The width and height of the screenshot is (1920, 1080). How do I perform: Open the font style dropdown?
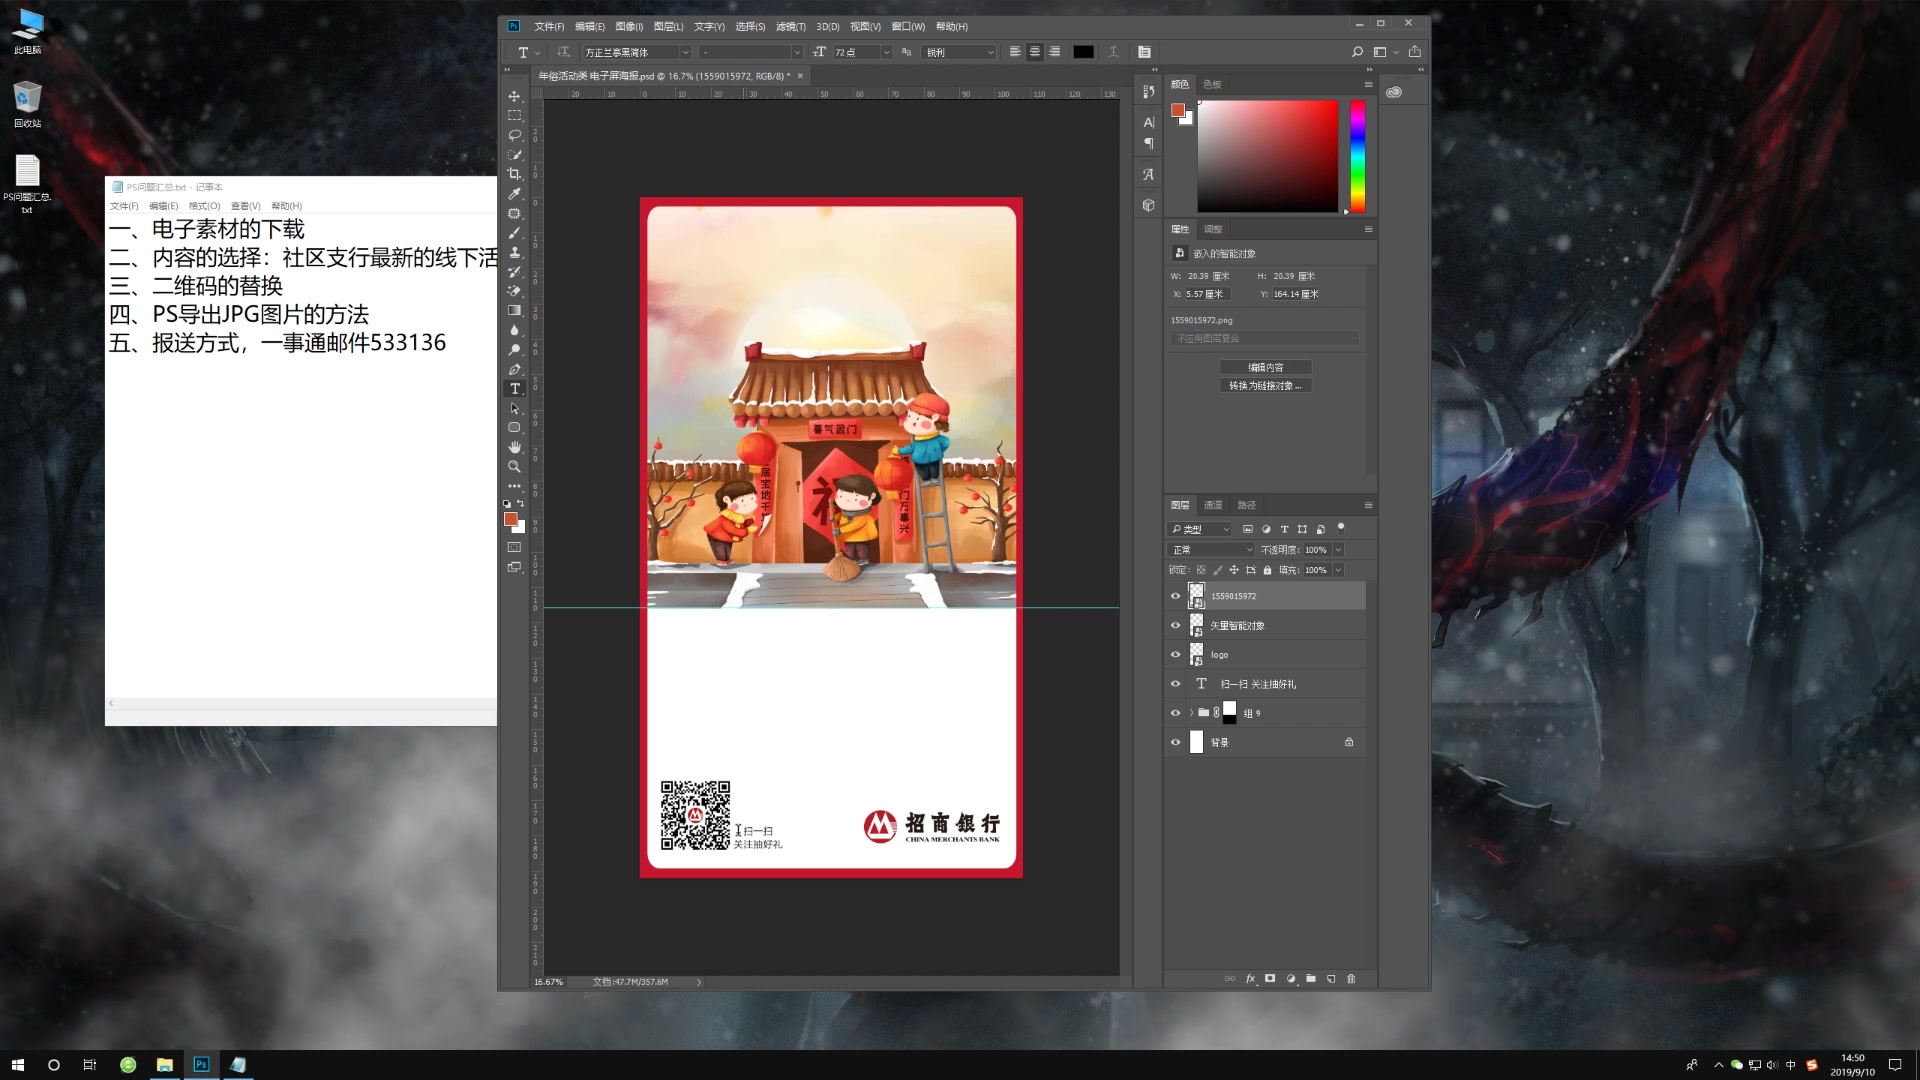(797, 52)
